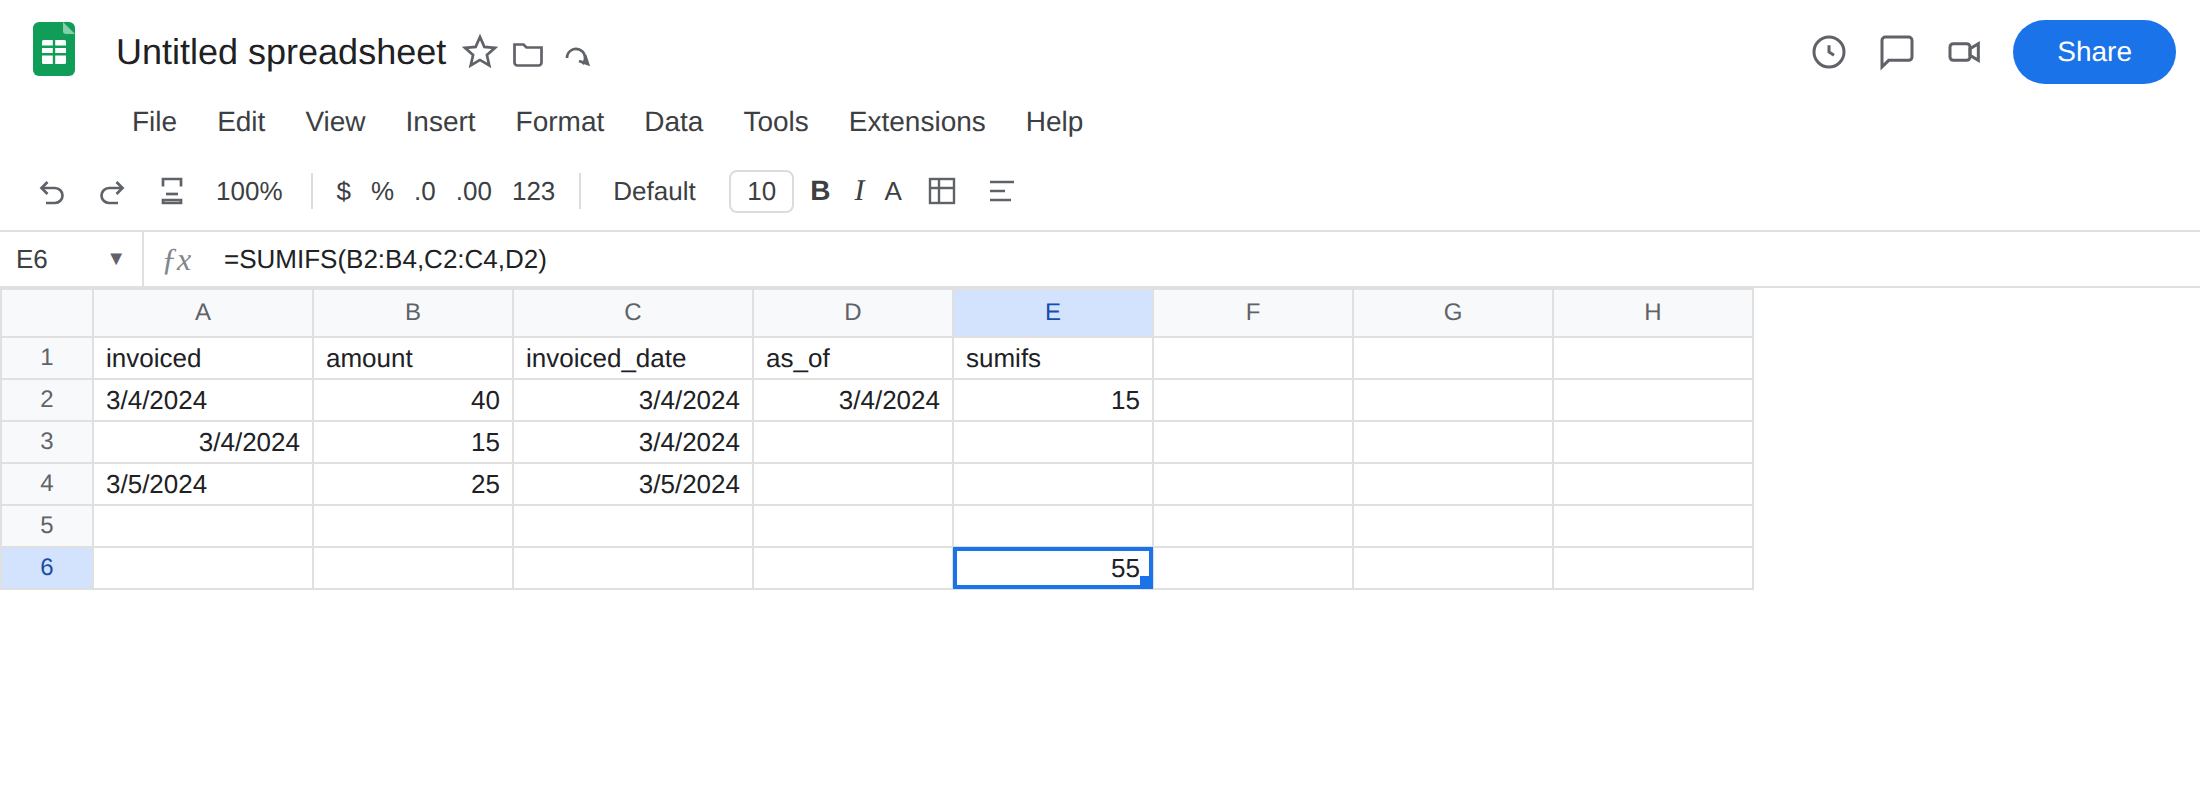Click the select-all corner box
The width and height of the screenshot is (2200, 800).
[47, 313]
